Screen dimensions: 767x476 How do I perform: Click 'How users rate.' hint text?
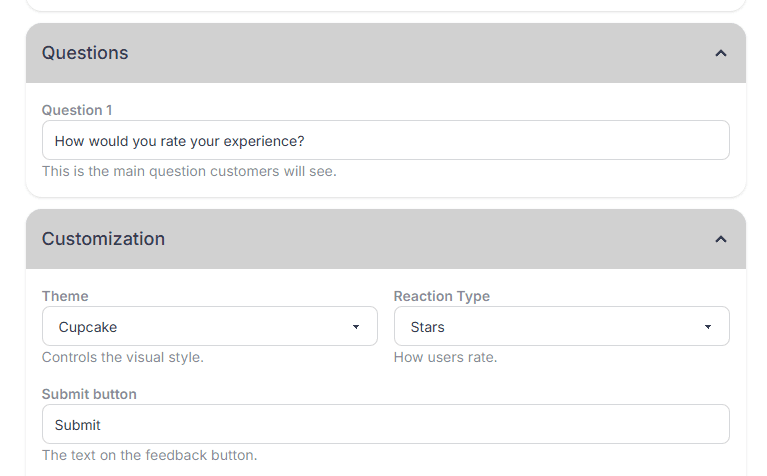coord(445,357)
